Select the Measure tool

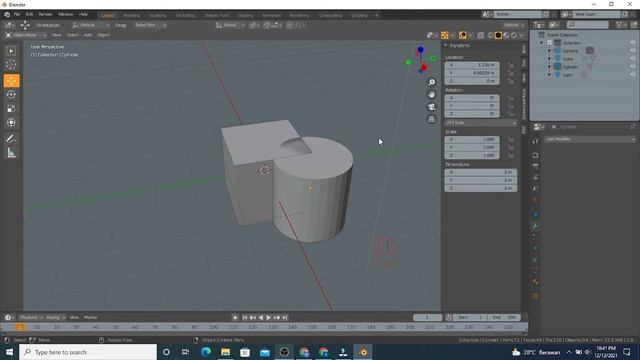[x=11, y=153]
